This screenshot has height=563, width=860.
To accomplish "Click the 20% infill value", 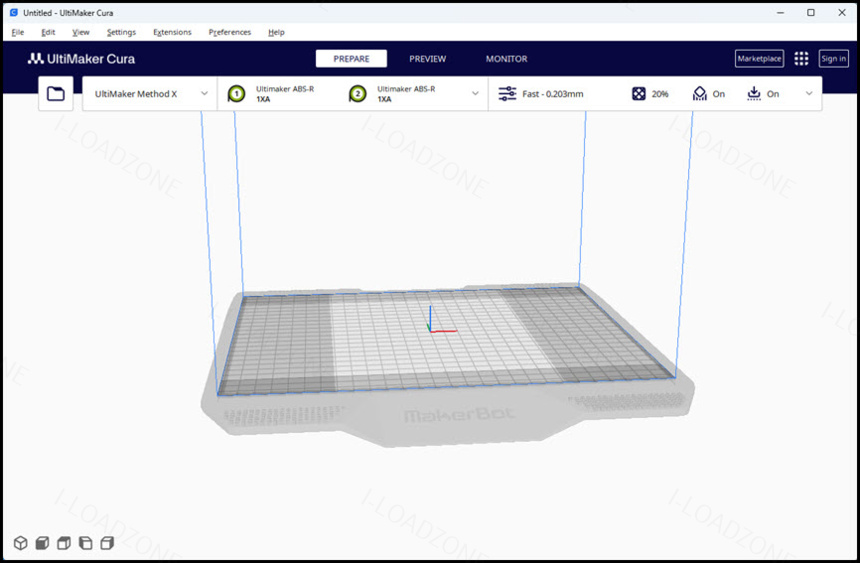I will pos(660,94).
